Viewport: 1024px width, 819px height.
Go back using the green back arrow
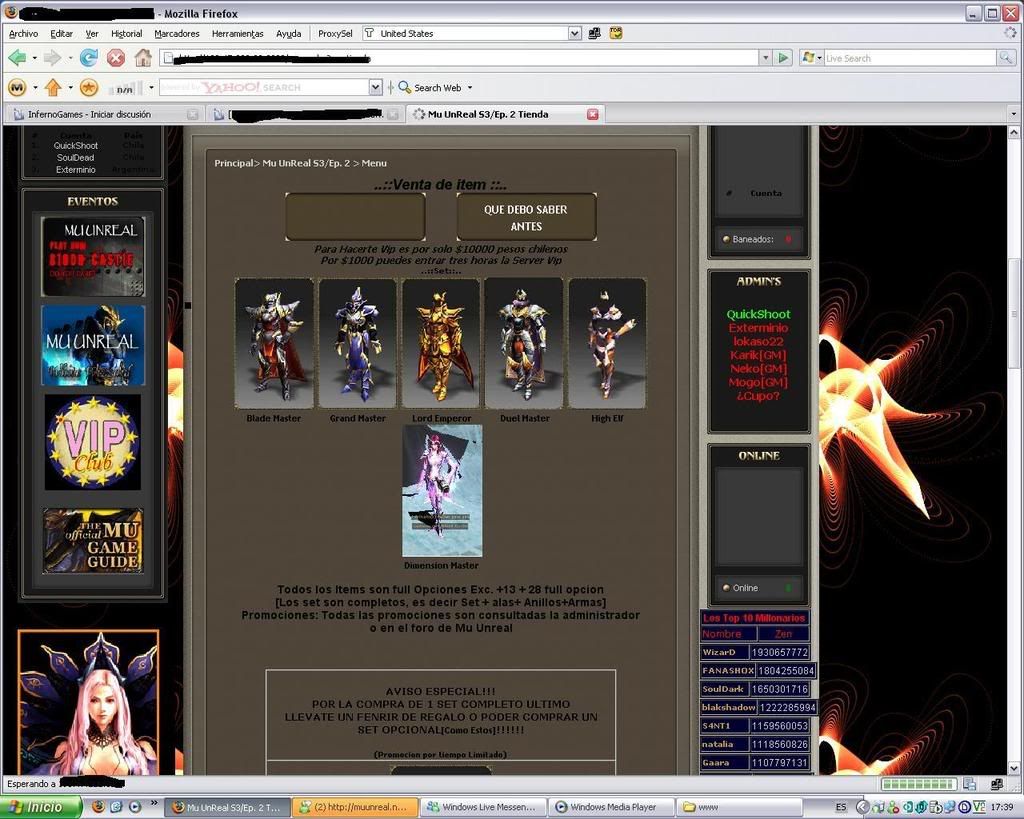pos(17,58)
